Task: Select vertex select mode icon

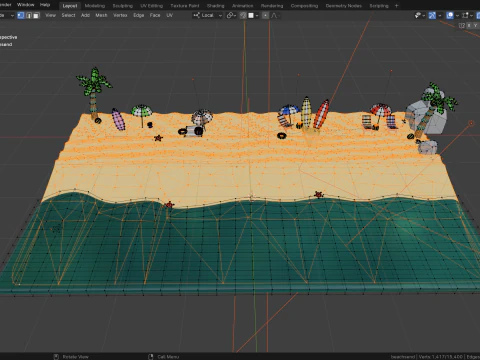Action: pos(21,15)
